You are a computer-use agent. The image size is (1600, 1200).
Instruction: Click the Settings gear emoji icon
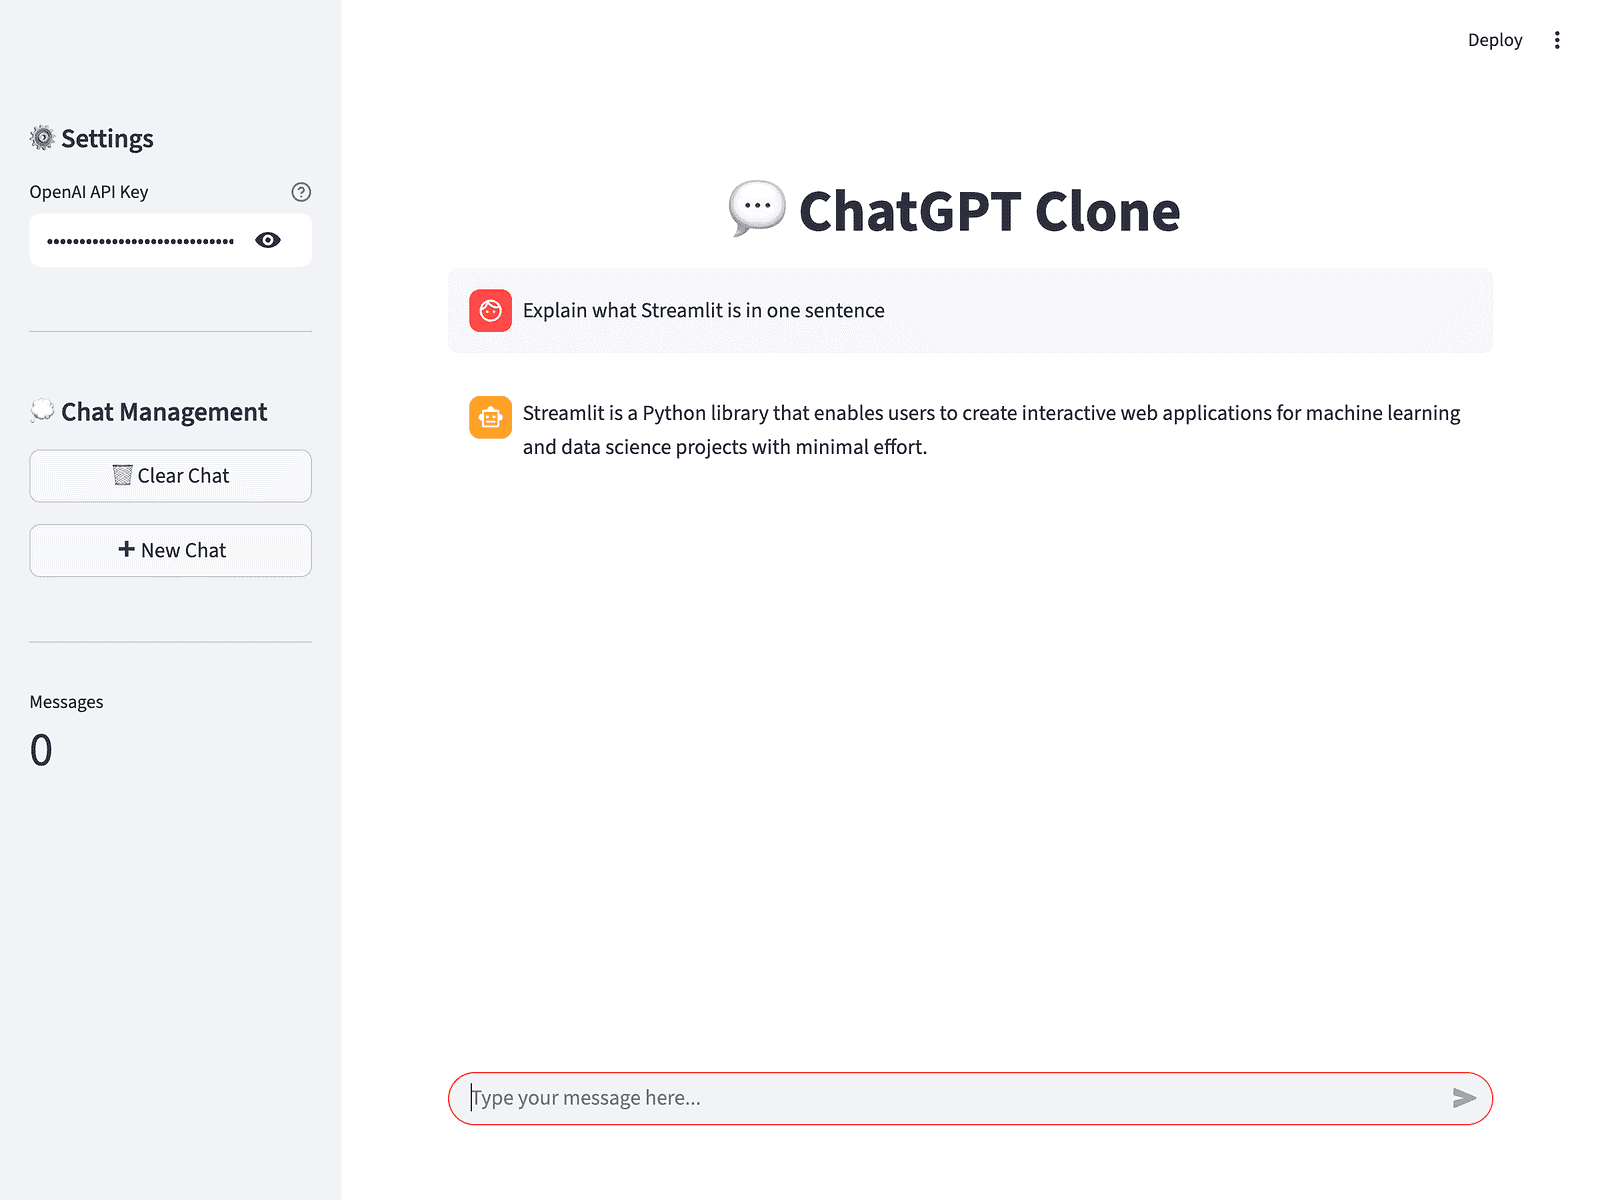(x=42, y=138)
